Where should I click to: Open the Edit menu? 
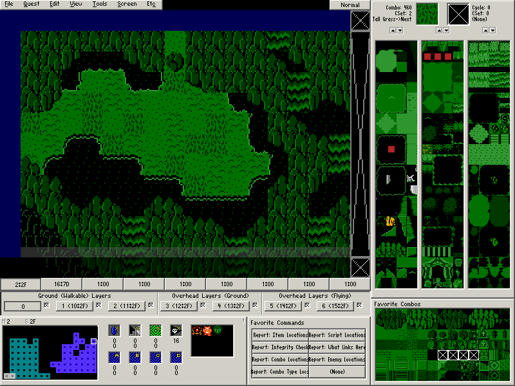pos(54,4)
